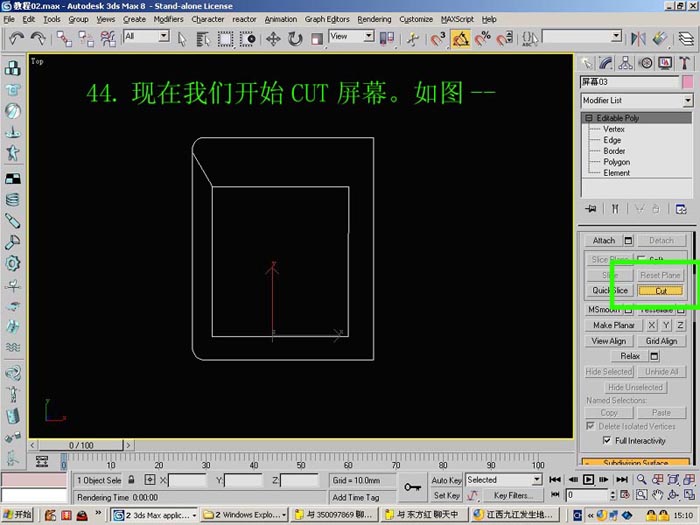Click the Make Planar button
The width and height of the screenshot is (700, 525).
(x=613, y=325)
